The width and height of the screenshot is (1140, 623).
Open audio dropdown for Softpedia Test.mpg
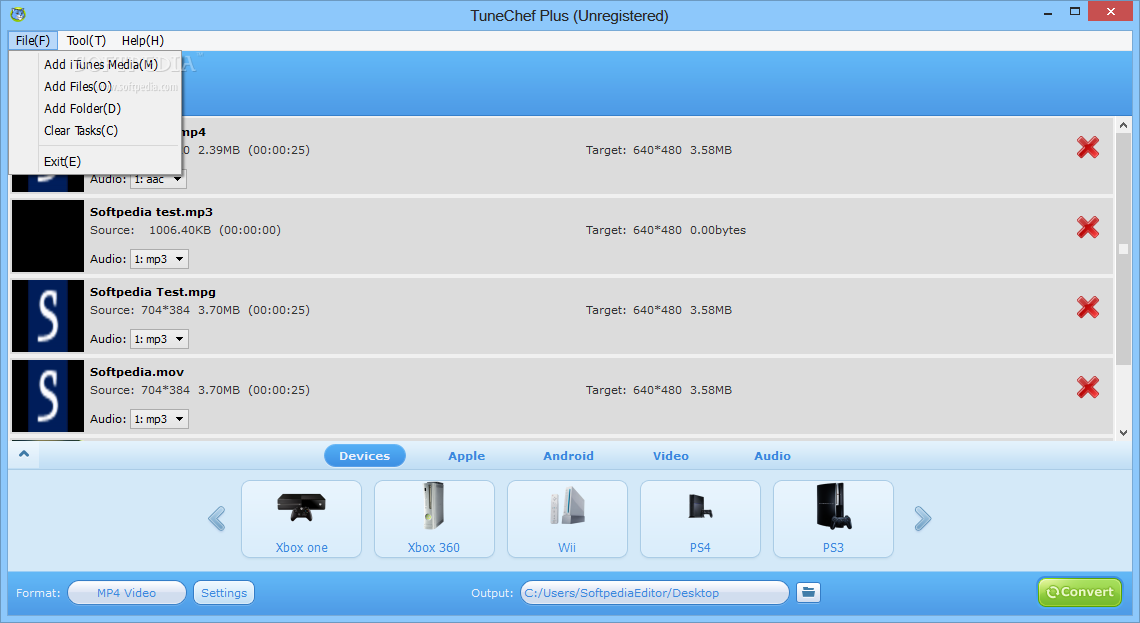click(159, 339)
